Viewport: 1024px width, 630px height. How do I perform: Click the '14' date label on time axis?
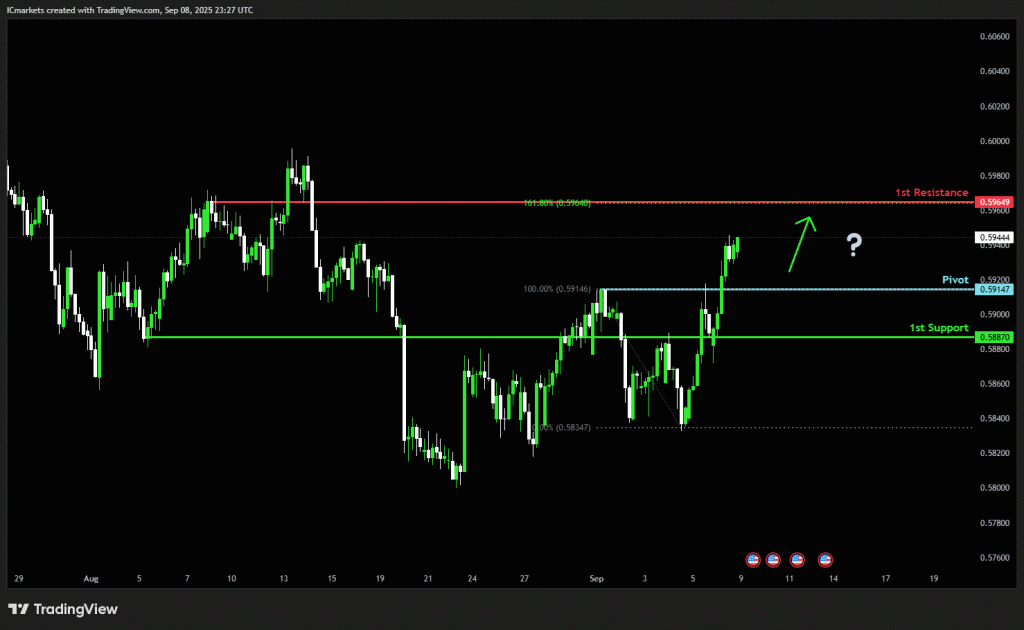(x=833, y=578)
